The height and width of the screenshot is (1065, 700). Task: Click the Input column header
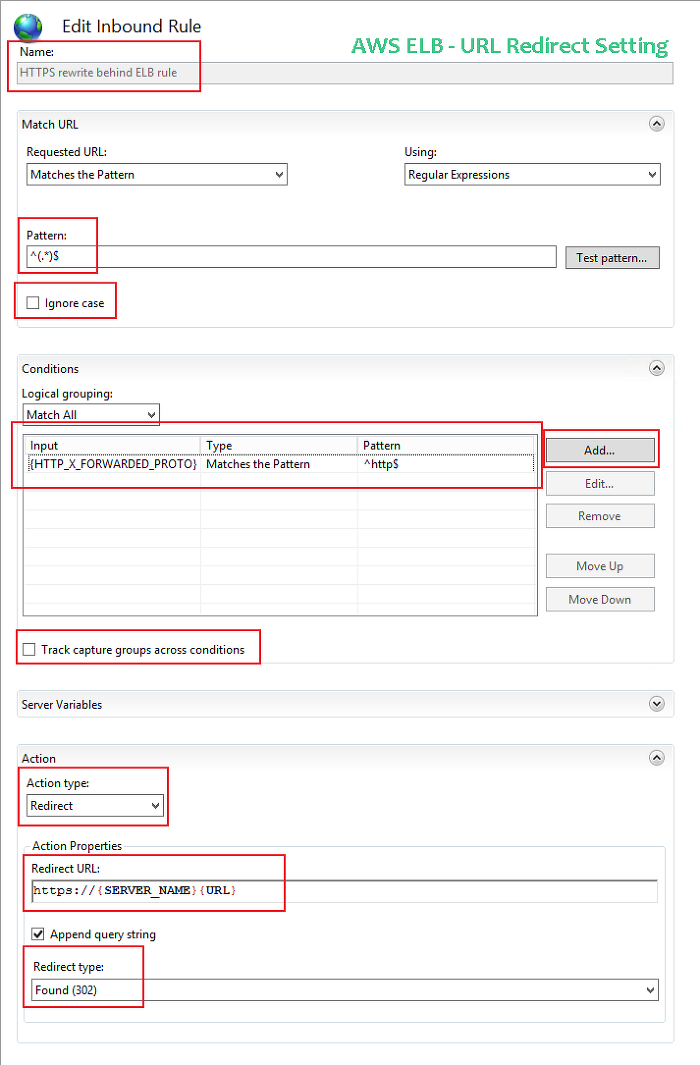click(112, 446)
